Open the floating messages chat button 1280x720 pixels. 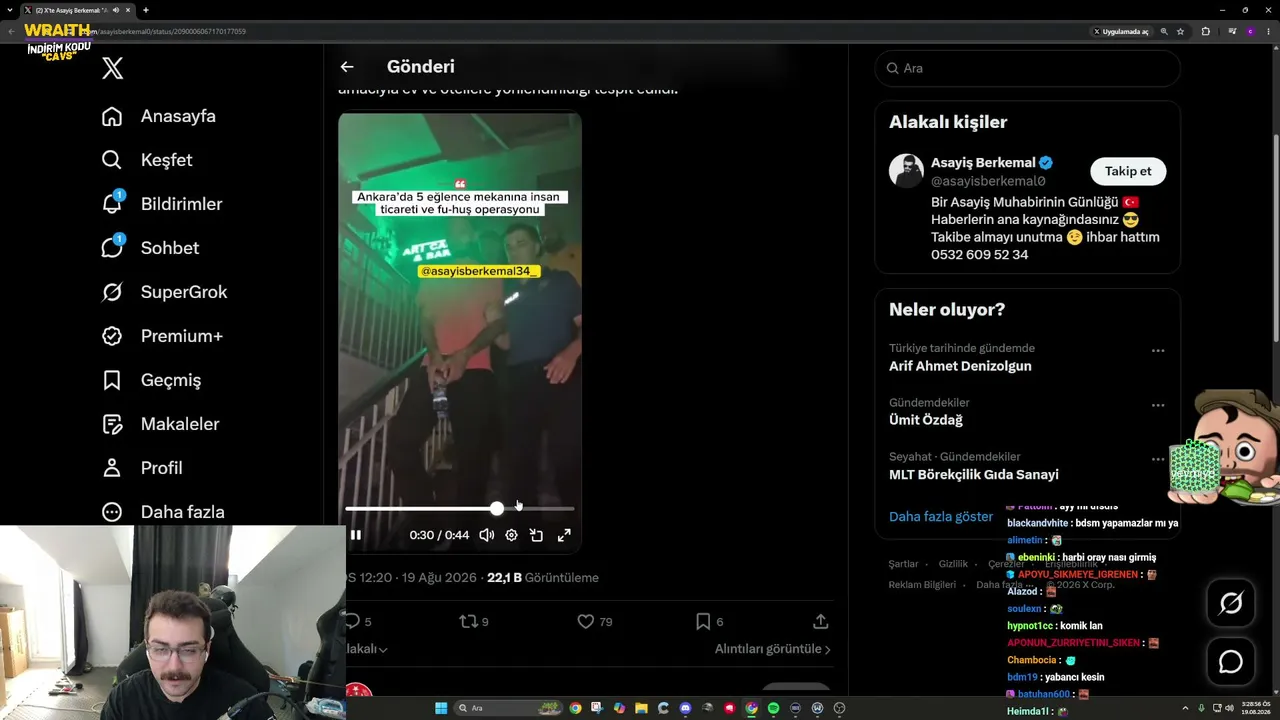click(1231, 662)
